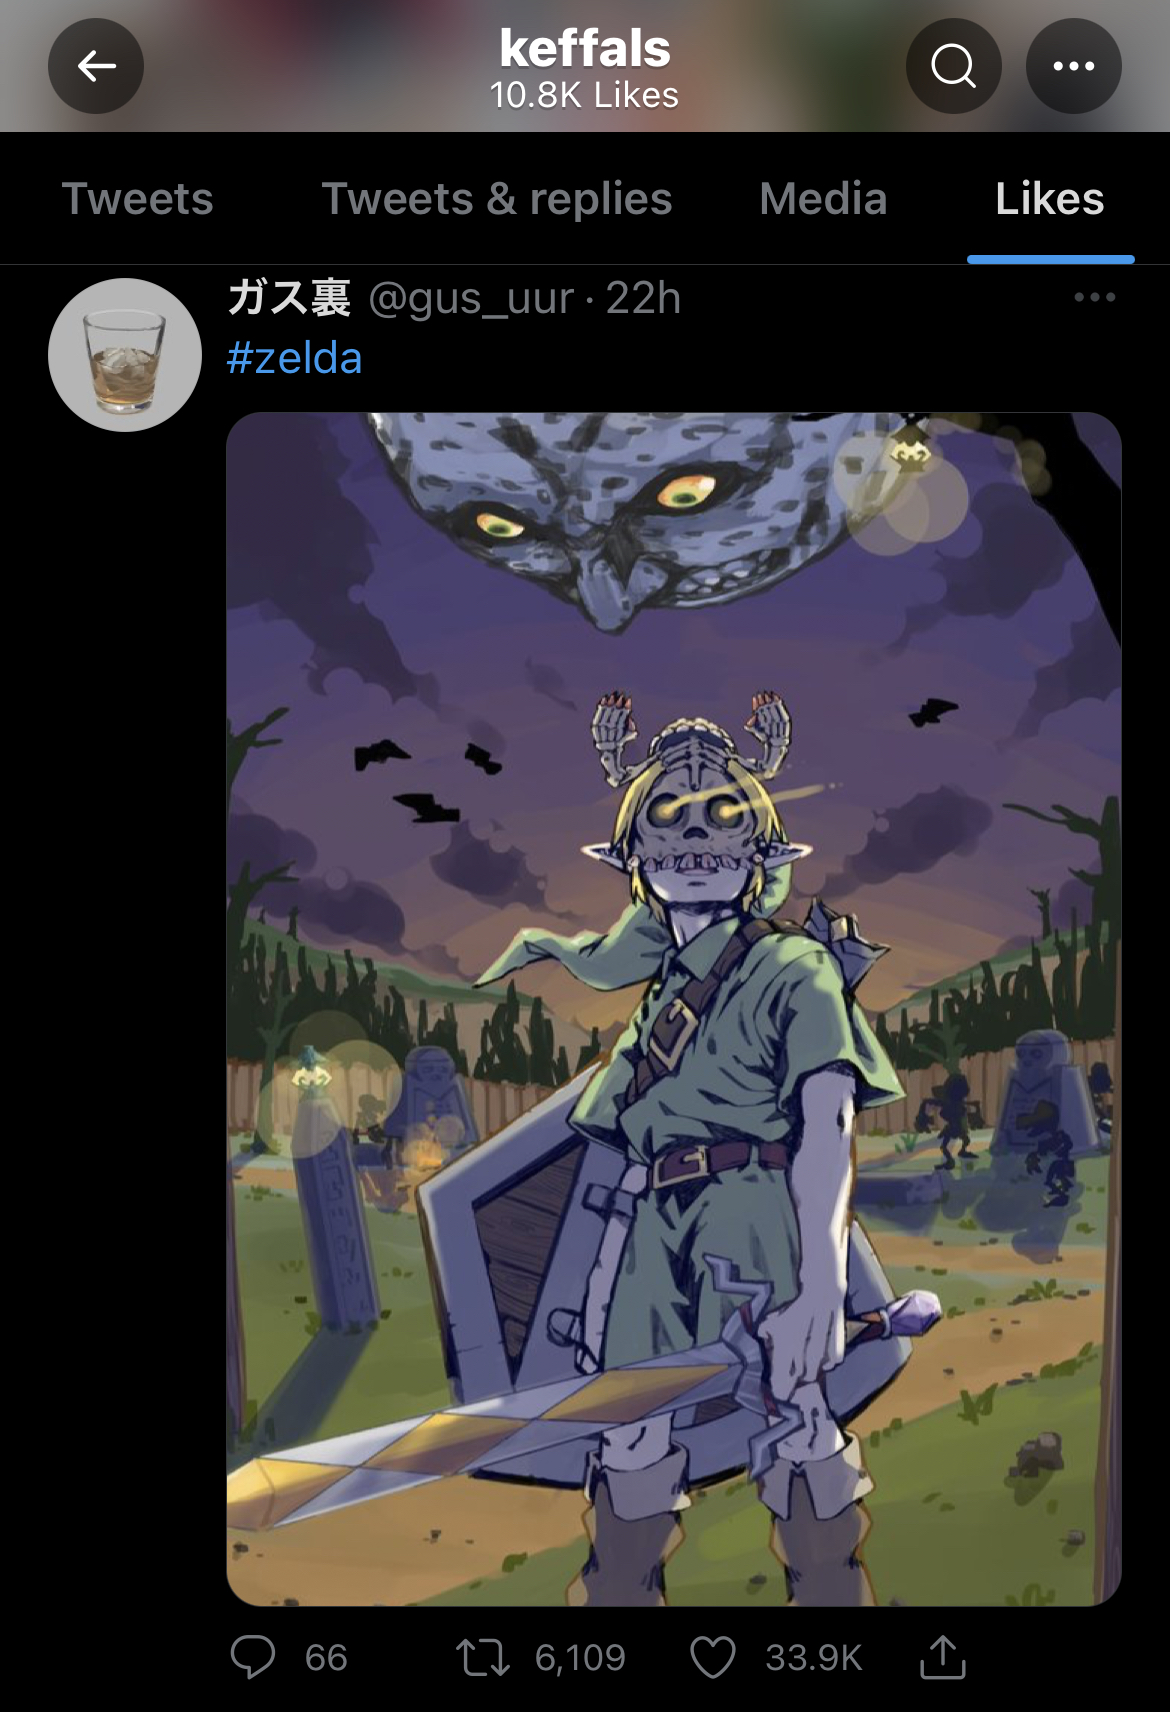Retweet the #zelda tweet

(483, 1657)
